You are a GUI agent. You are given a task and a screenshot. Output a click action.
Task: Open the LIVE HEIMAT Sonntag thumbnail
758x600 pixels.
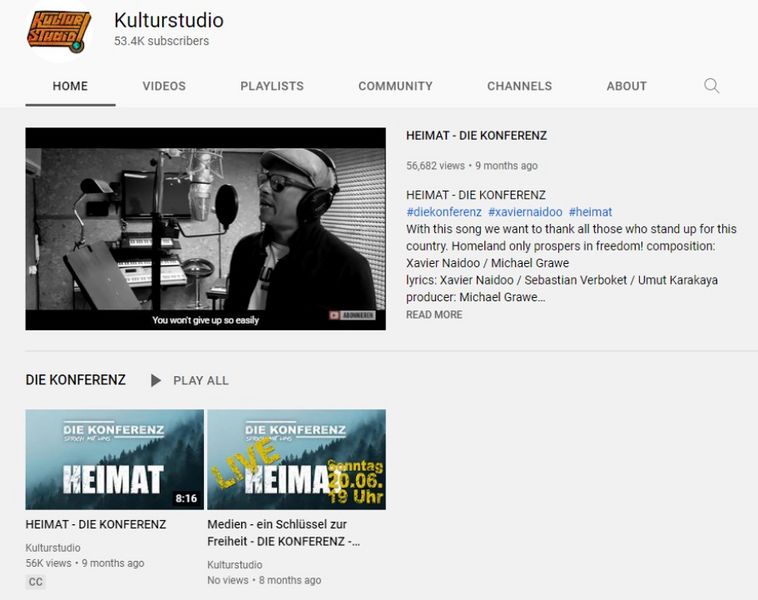coord(296,459)
